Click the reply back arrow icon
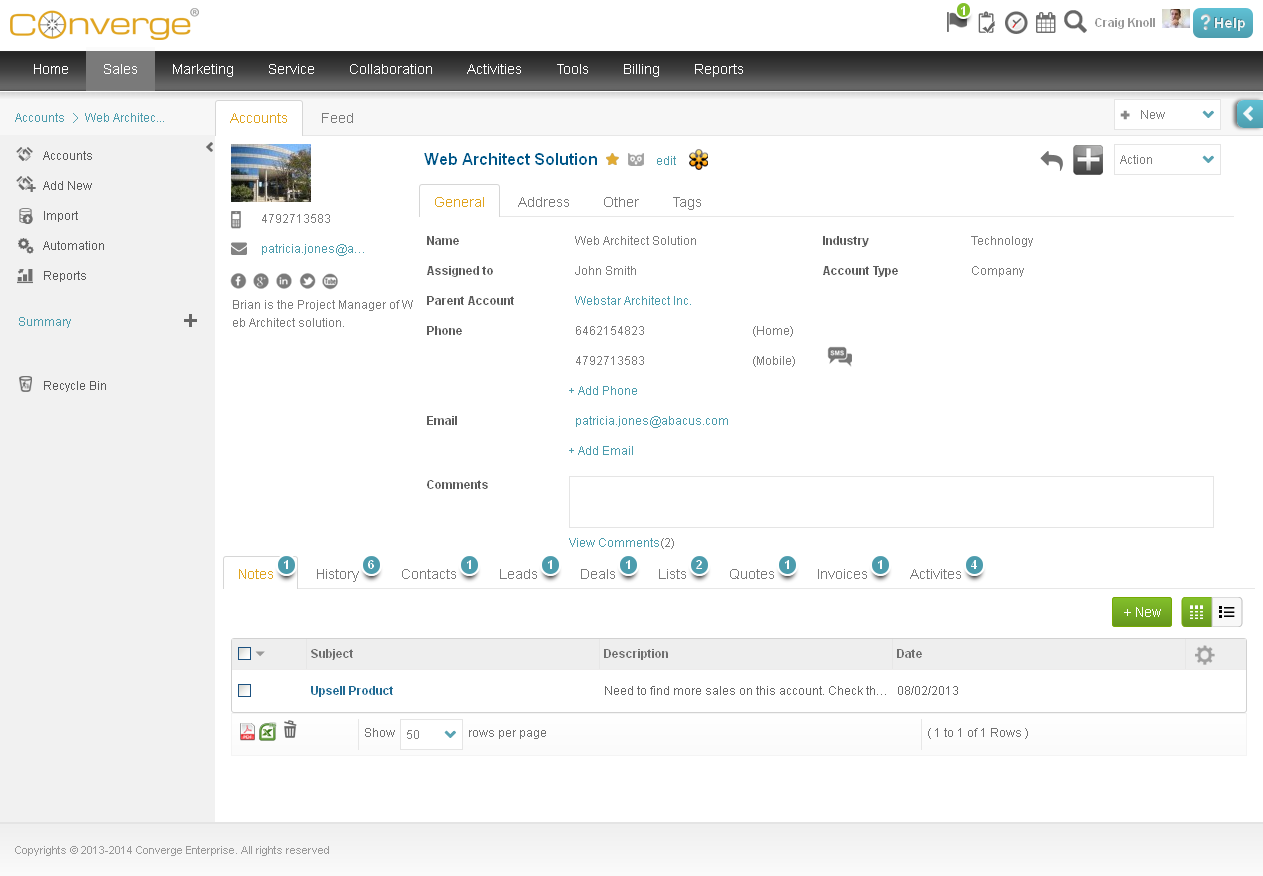Viewport: 1263px width, 876px height. [x=1051, y=160]
